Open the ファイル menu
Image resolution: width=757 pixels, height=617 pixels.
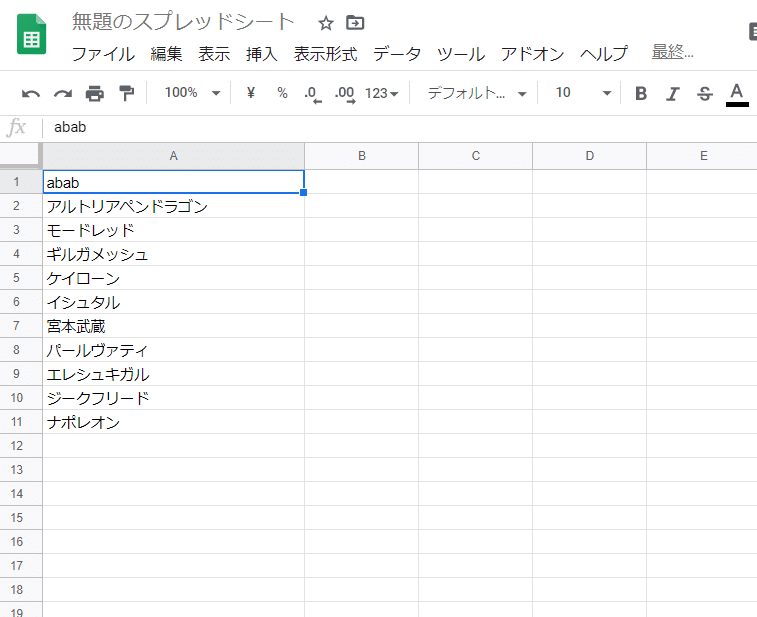tap(103, 54)
